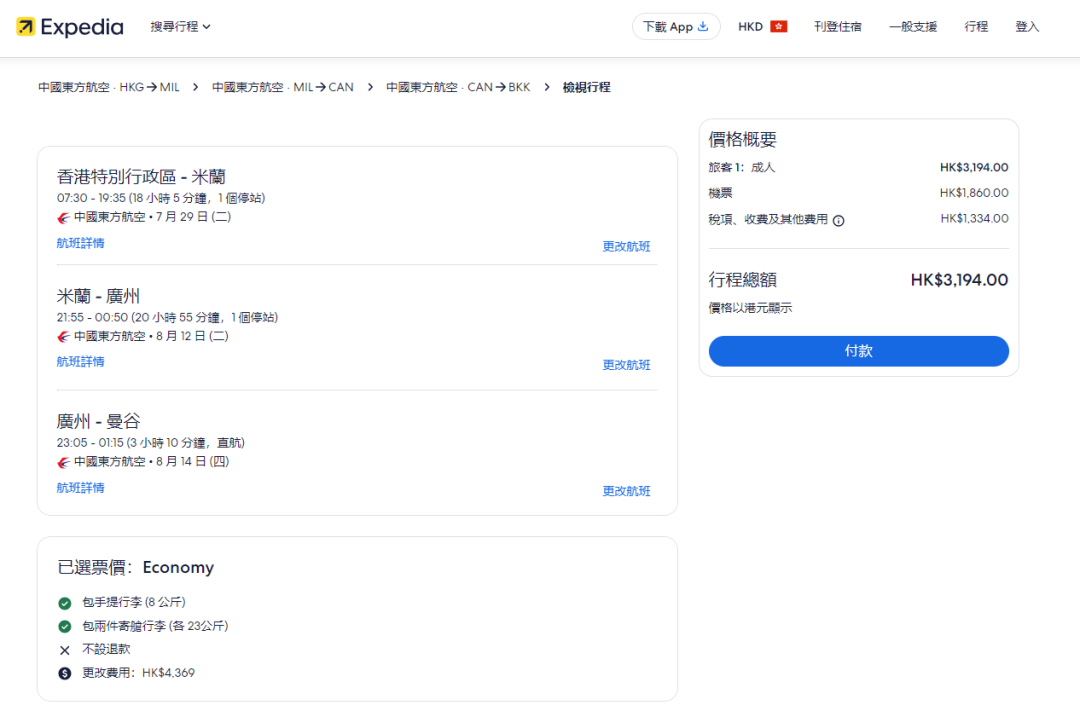Click info icon beside 稅項、收費及其他費用

tap(838, 220)
